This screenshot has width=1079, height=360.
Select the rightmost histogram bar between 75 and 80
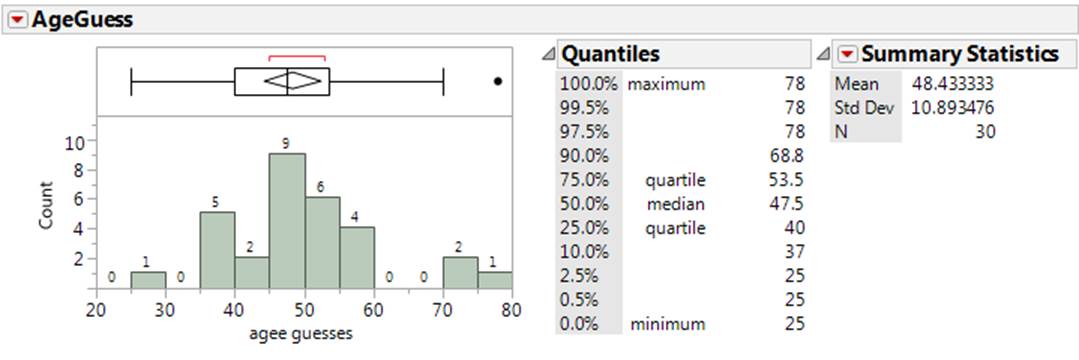click(495, 279)
